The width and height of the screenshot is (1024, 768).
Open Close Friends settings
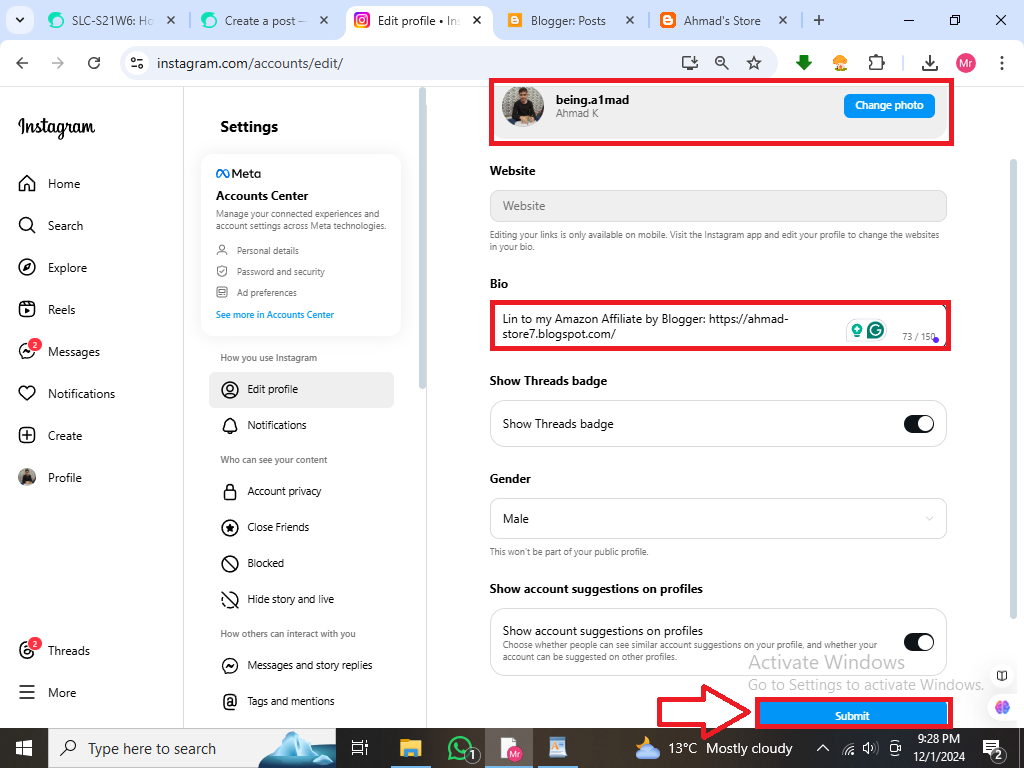tap(265, 527)
